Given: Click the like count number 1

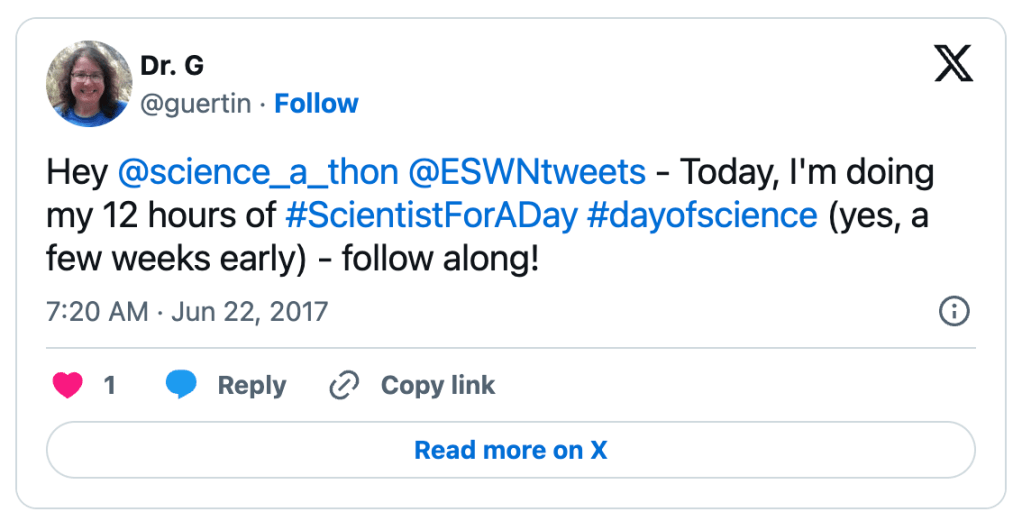Looking at the screenshot, I should click(110, 385).
